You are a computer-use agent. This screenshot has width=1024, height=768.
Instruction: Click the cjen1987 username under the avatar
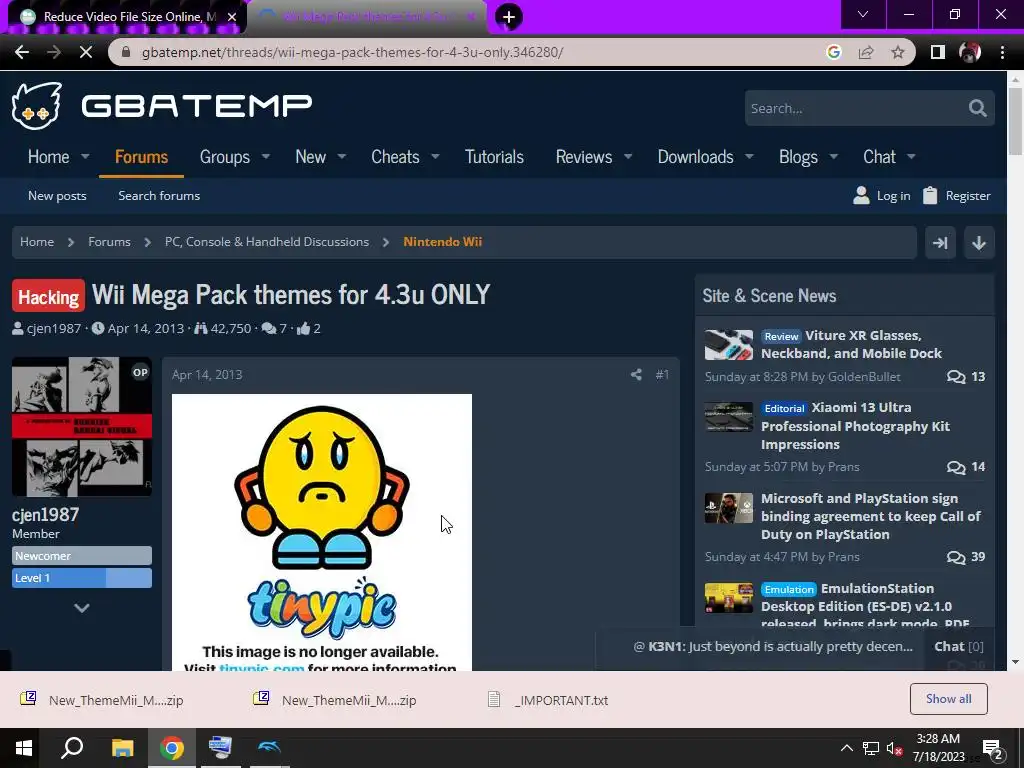45,515
